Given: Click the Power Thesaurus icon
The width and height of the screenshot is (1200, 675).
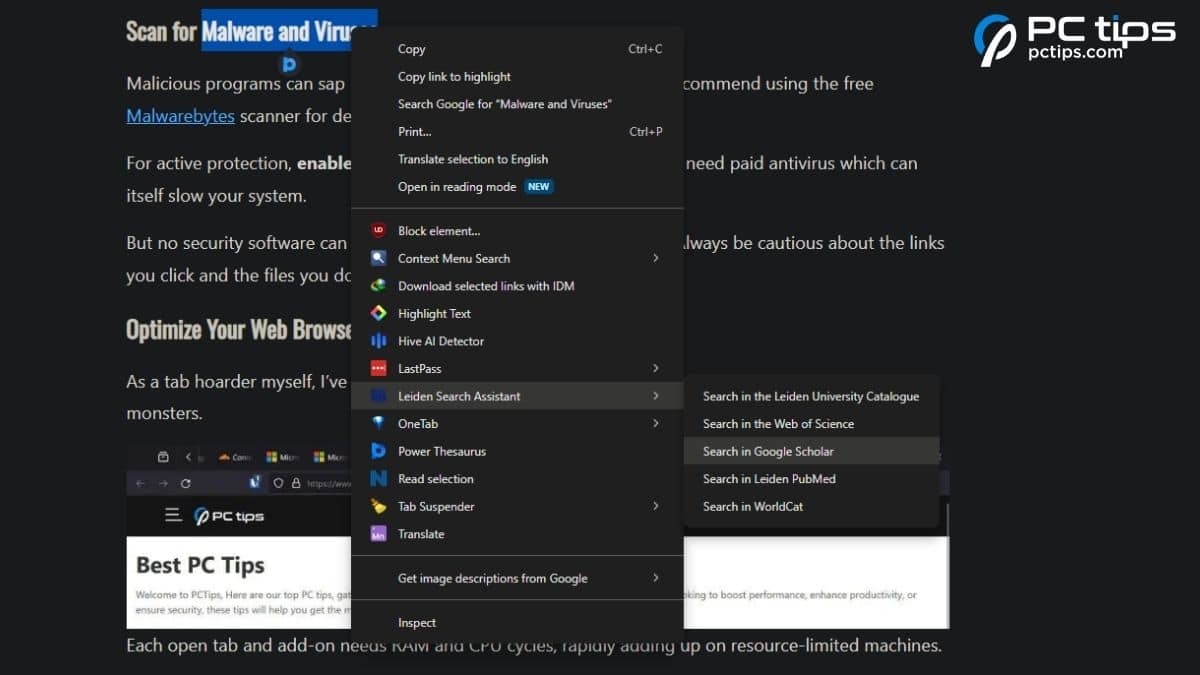Looking at the screenshot, I should (x=380, y=451).
